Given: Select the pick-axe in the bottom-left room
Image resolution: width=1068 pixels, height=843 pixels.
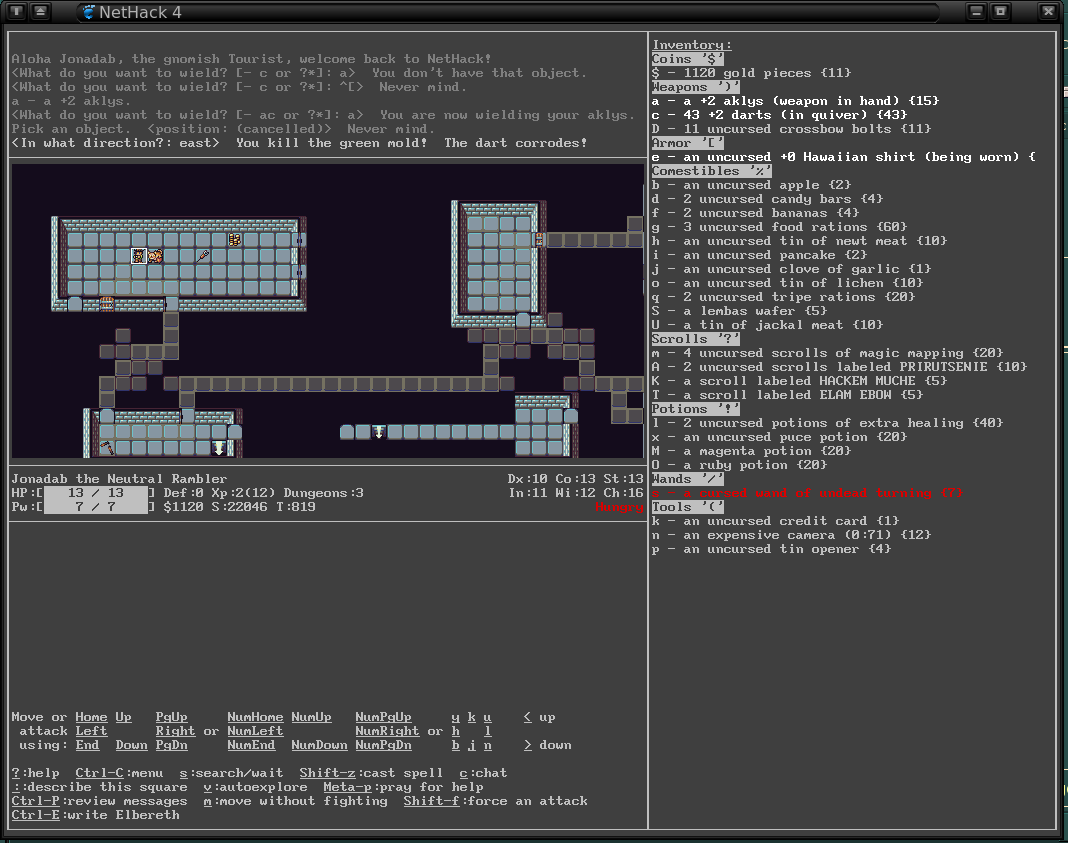Looking at the screenshot, I should coord(107,448).
